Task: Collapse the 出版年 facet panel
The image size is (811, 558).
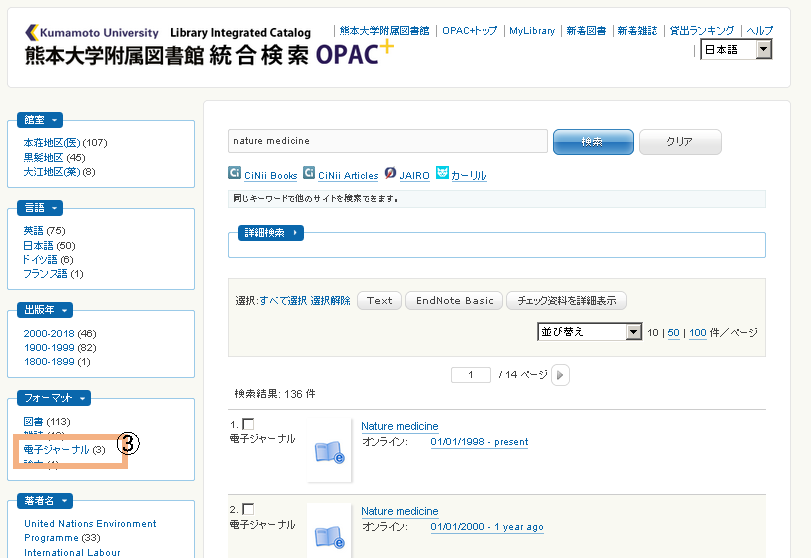Action: [45, 310]
